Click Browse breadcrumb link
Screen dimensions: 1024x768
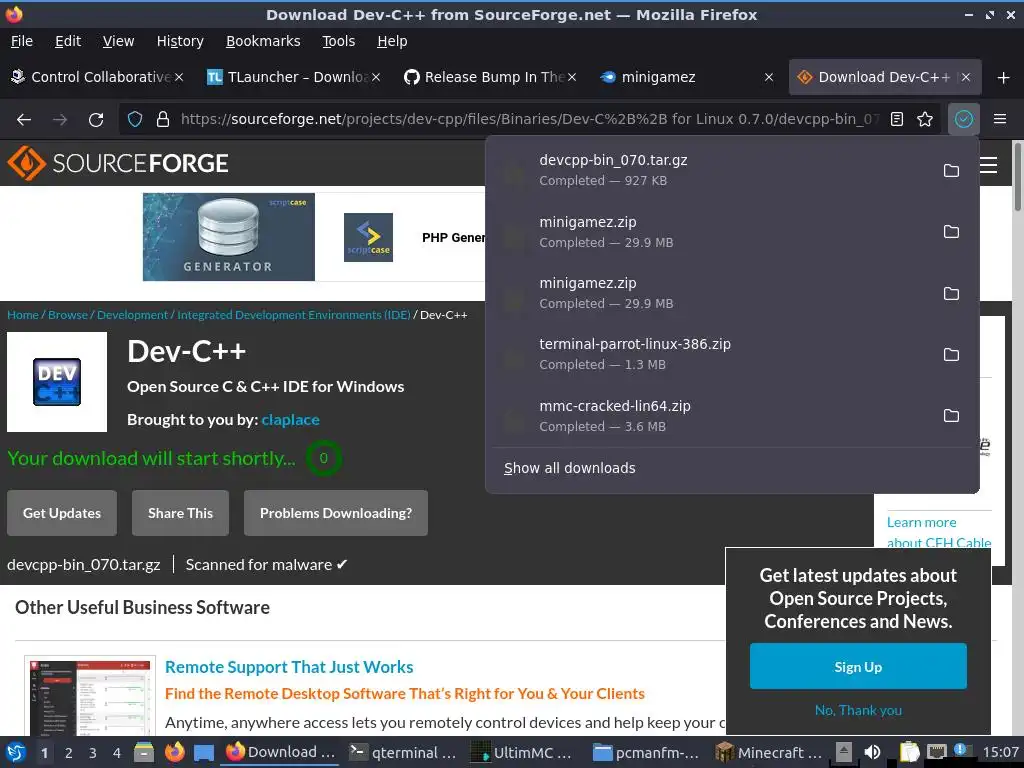68,315
